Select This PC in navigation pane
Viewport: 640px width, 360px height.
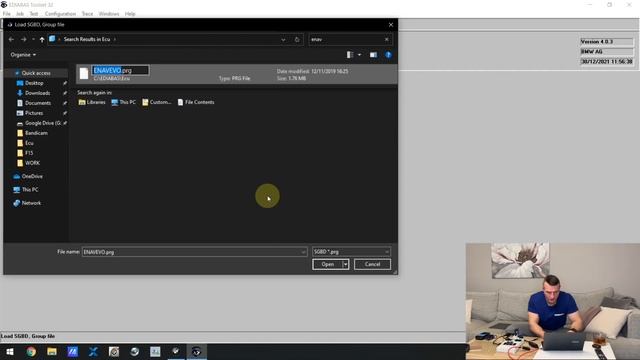[30, 190]
